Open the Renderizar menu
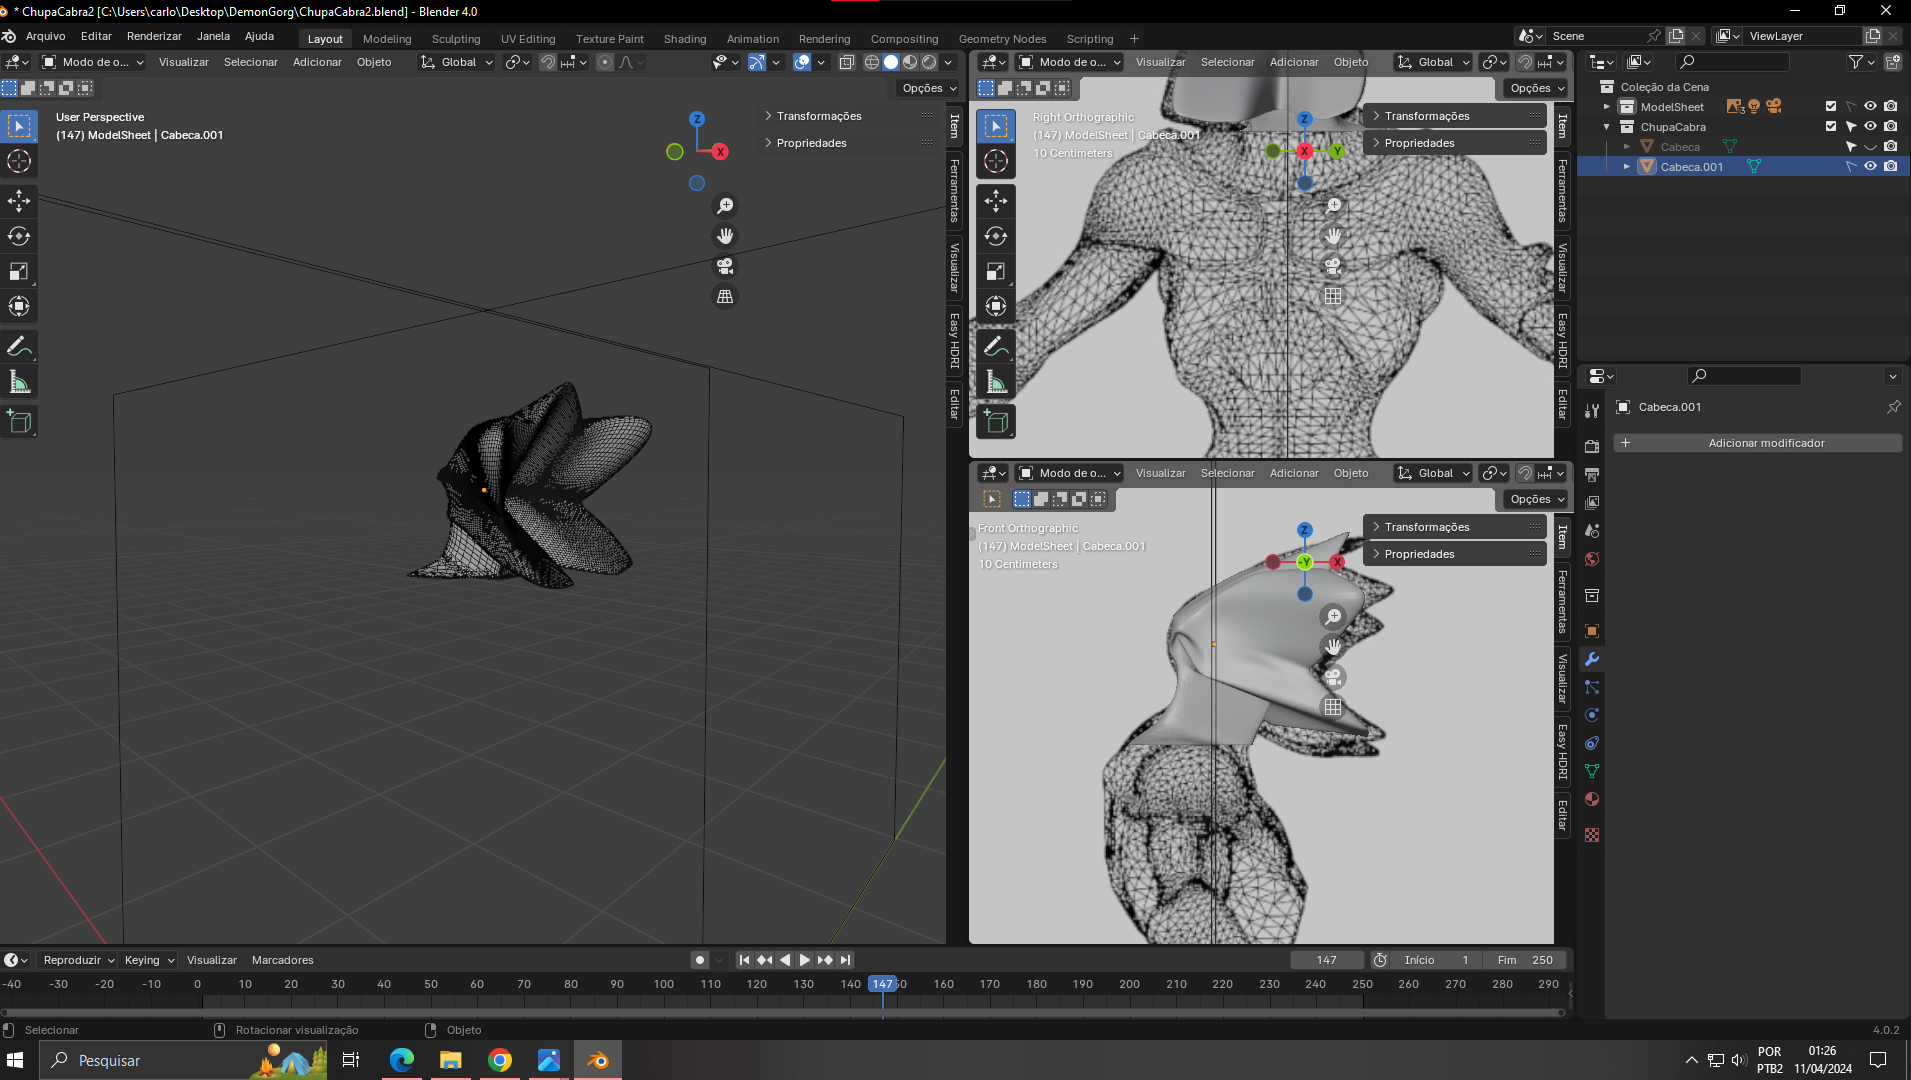The height and width of the screenshot is (1080, 1911). pyautogui.click(x=154, y=36)
